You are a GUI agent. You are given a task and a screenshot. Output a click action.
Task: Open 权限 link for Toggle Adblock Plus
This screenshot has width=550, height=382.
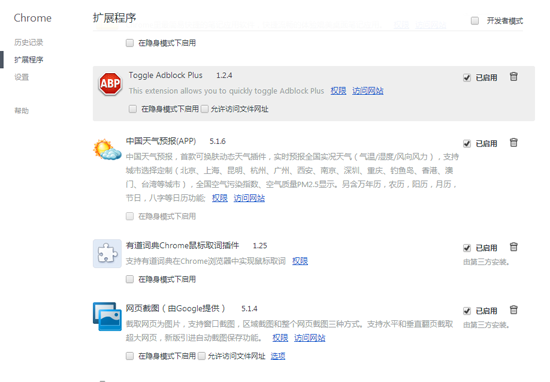click(338, 91)
